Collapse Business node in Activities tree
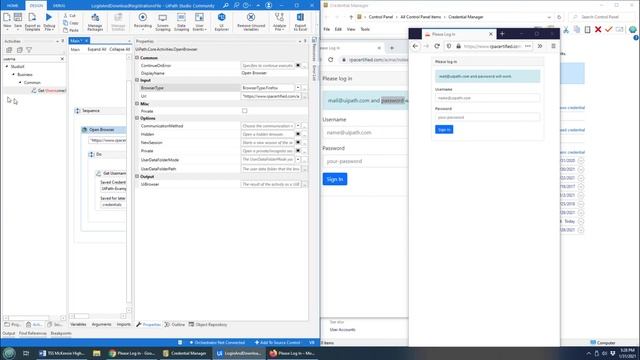640x360 pixels. pos(13,74)
